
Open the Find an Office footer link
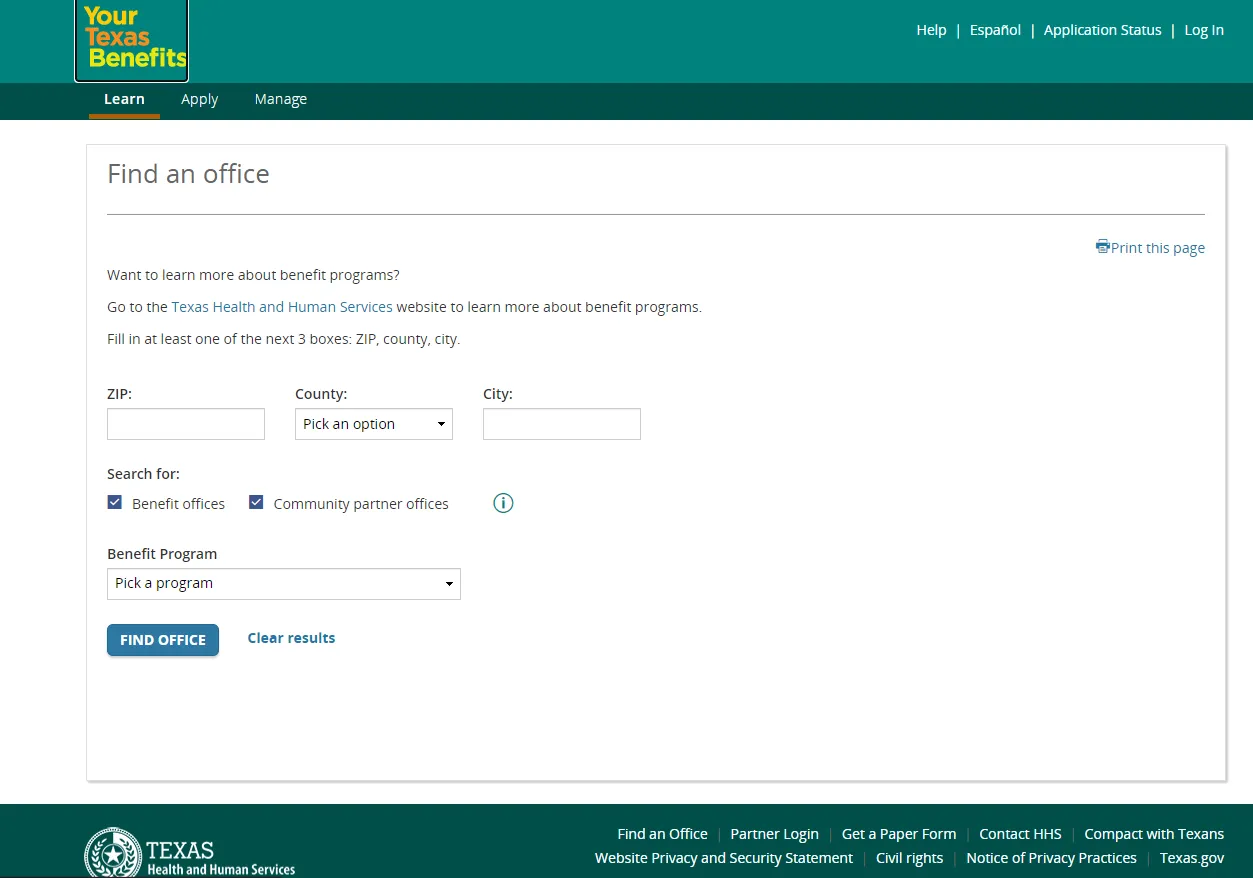(662, 834)
